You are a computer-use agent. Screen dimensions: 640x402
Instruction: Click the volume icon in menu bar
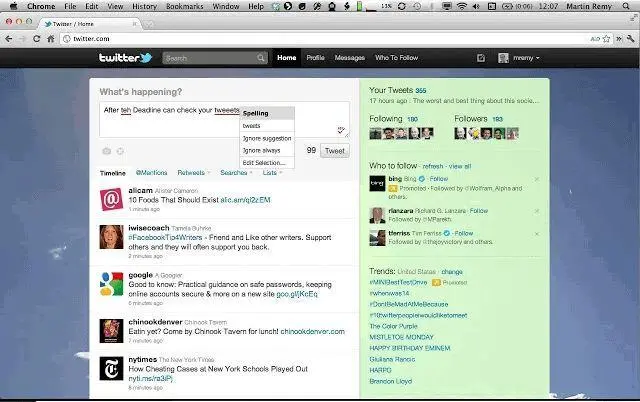476,6
